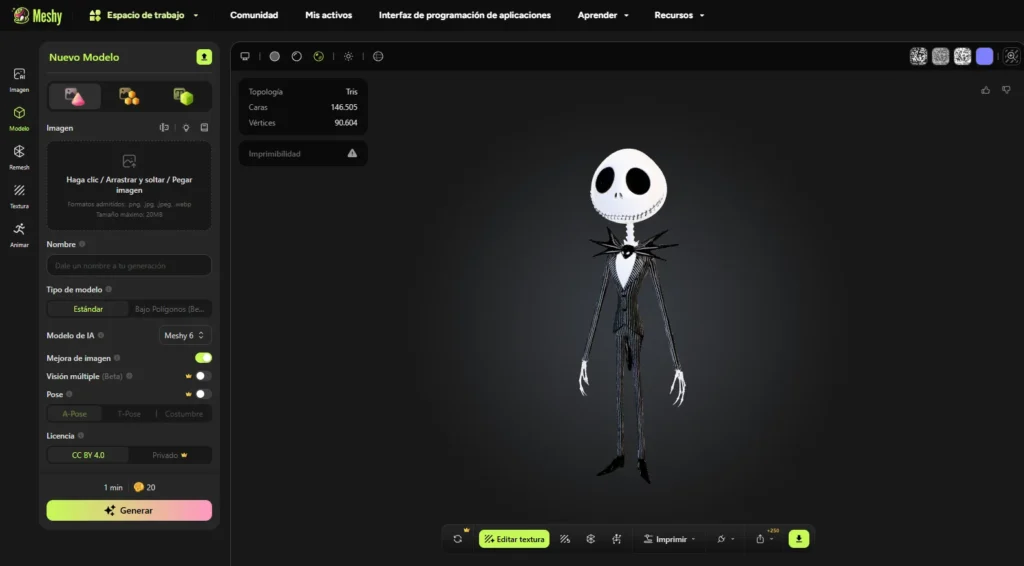Open the Remesh tool in sidebar
Viewport: 1024px width, 566px height.
(19, 155)
